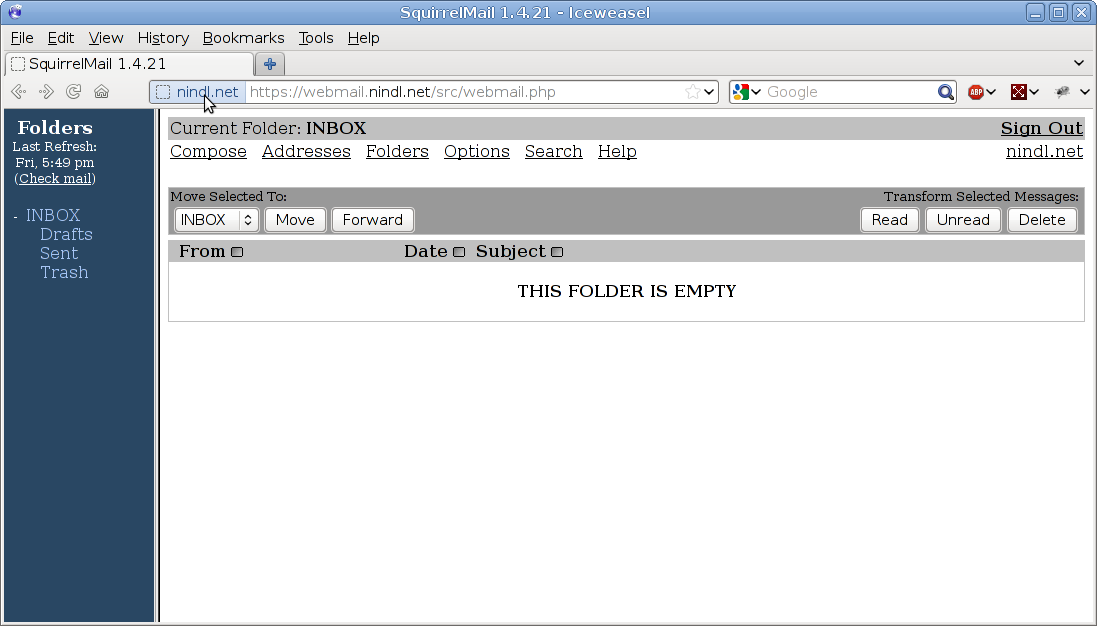Screen dimensions: 1097x626
Task: Toggle the Subject column sort box
Action: 557,252
